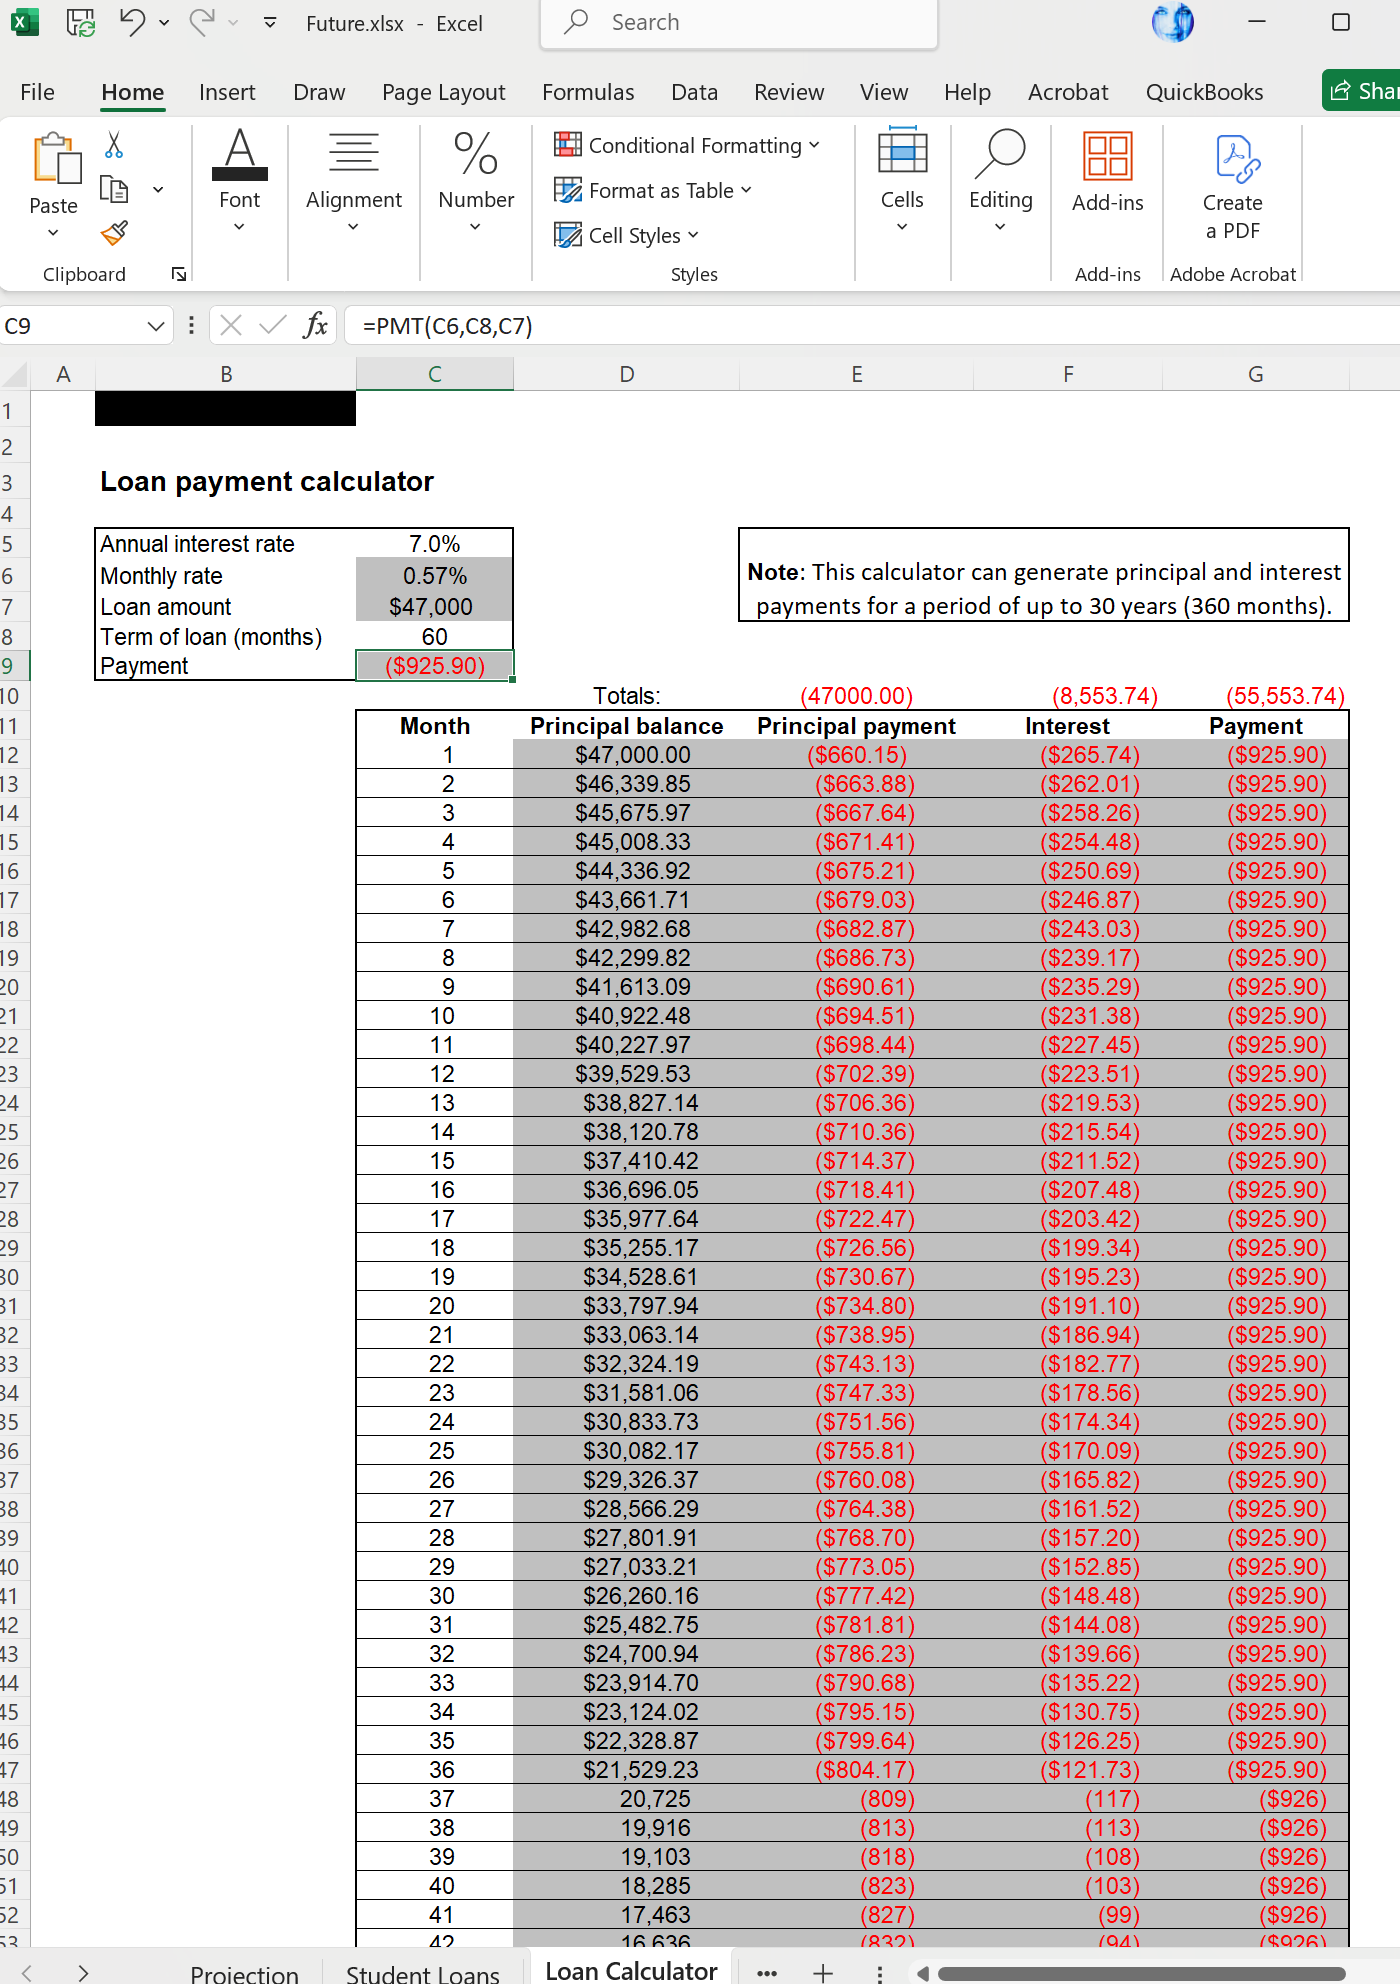Open the Help tab

pos(967,92)
